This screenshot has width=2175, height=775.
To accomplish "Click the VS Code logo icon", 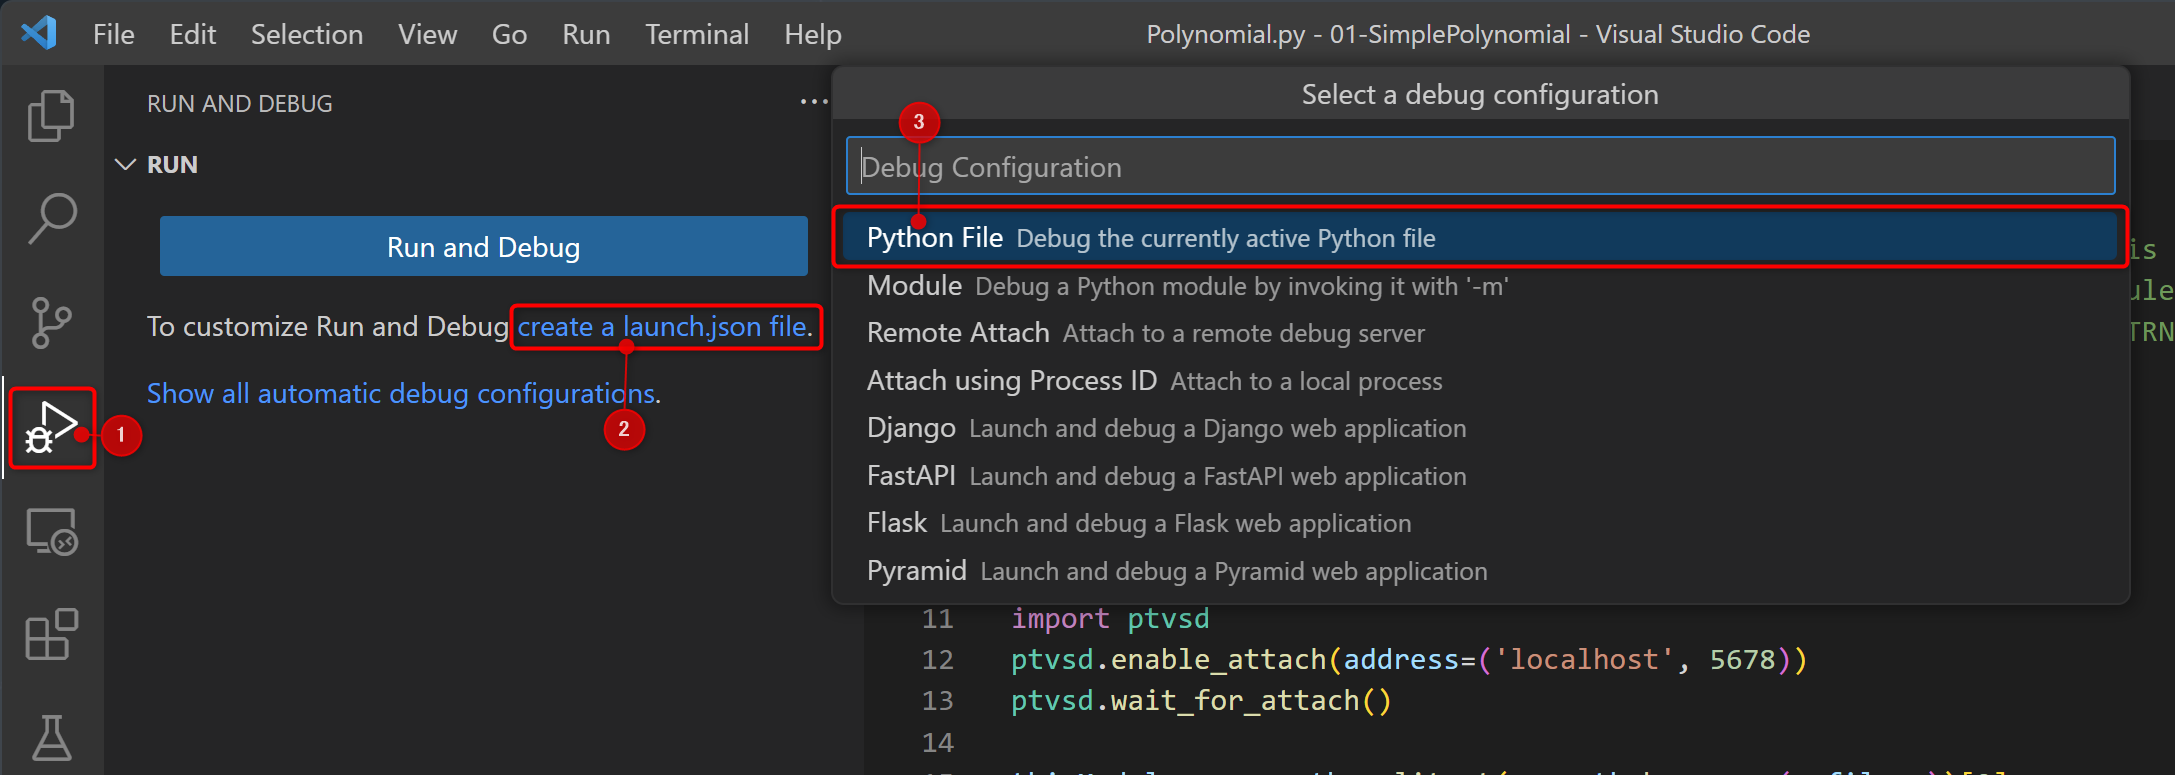I will coord(40,33).
